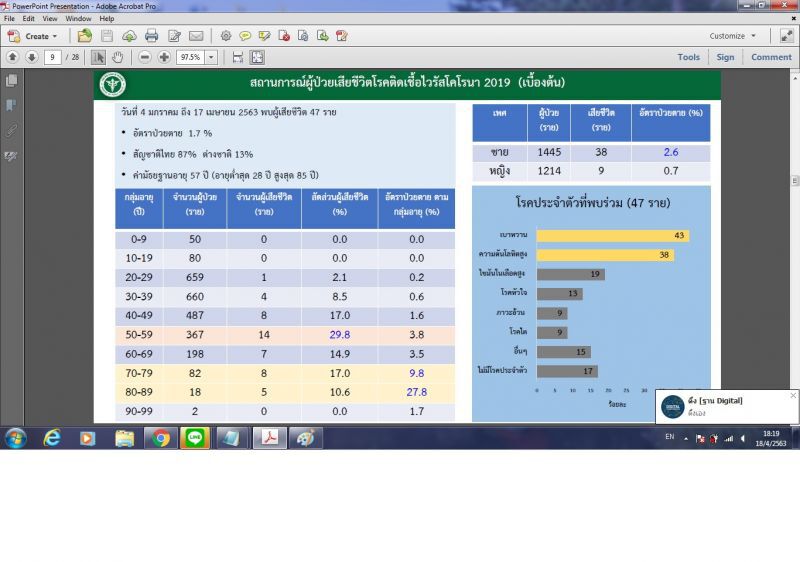800x562 pixels.
Task: Toggle fit width scrolling mode
Action: 238,57
